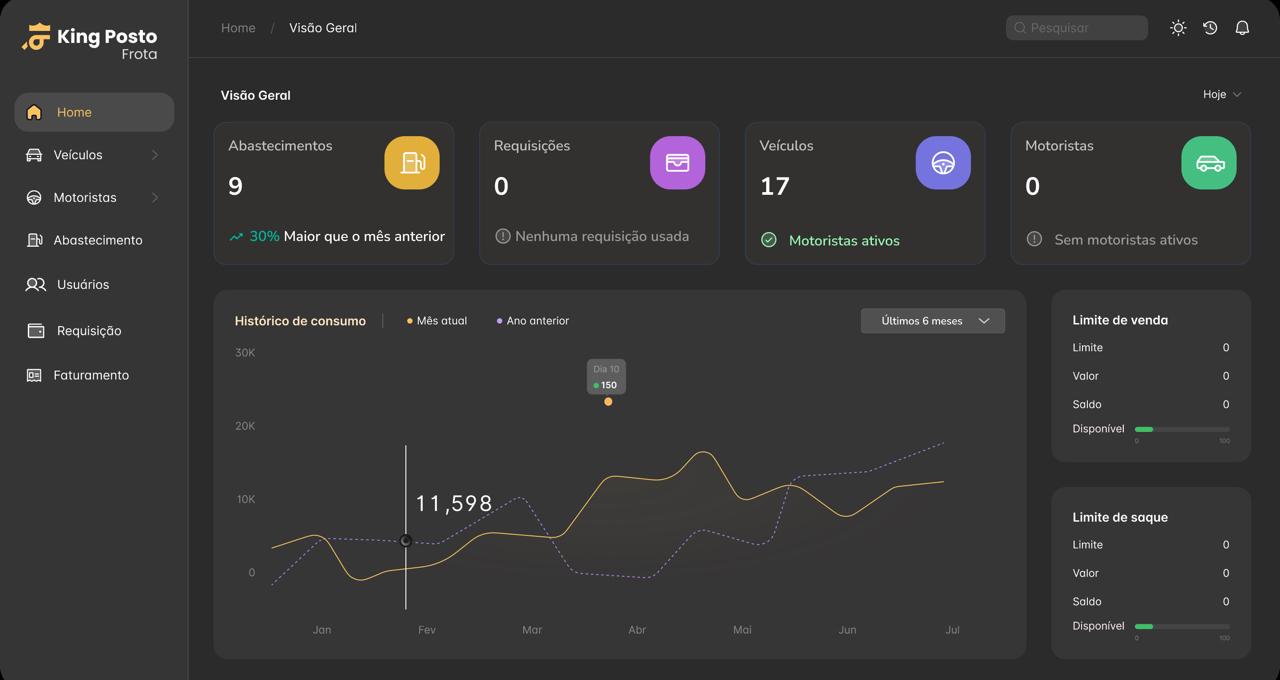Screen dimensions: 1280x680
Task: Click Limite de venda Disponível progress bar
Action: 1182,429
